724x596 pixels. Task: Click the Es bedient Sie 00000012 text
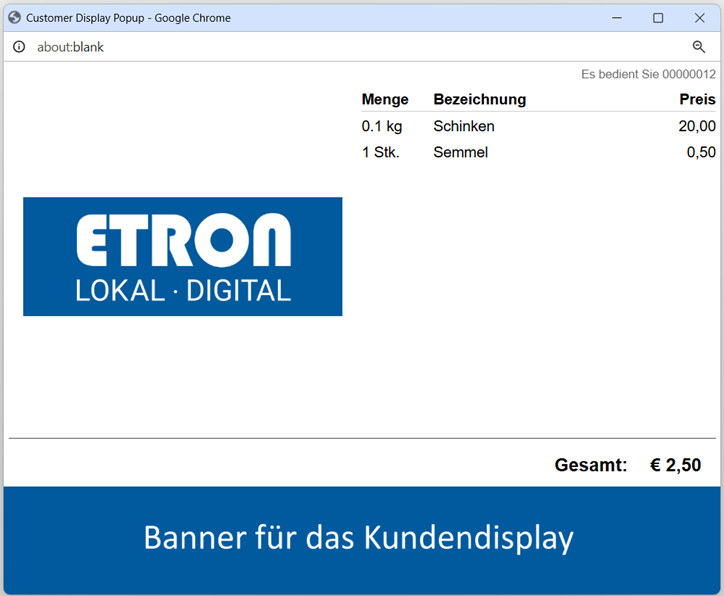pos(648,74)
